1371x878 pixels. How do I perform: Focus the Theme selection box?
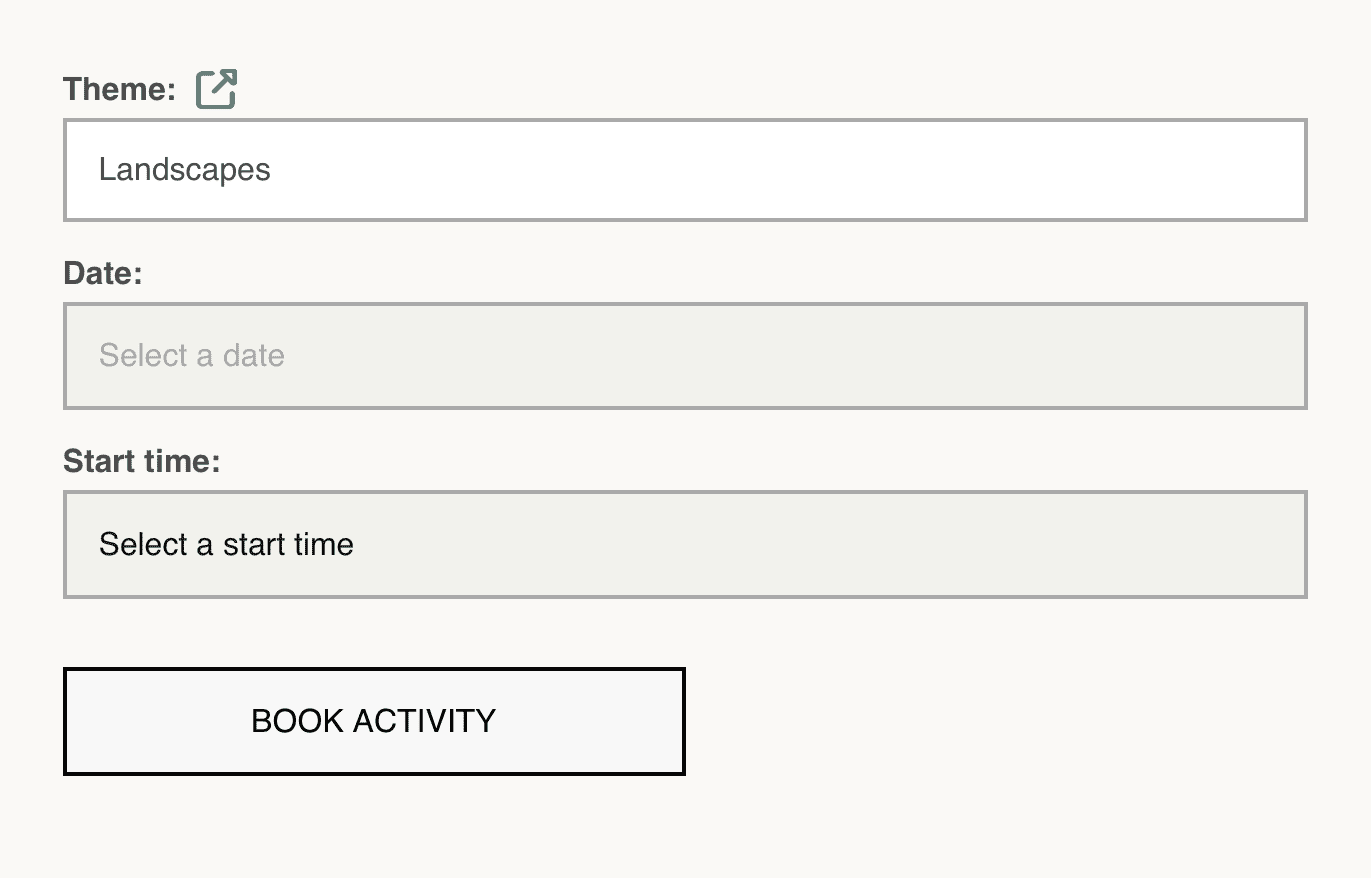tap(685, 170)
